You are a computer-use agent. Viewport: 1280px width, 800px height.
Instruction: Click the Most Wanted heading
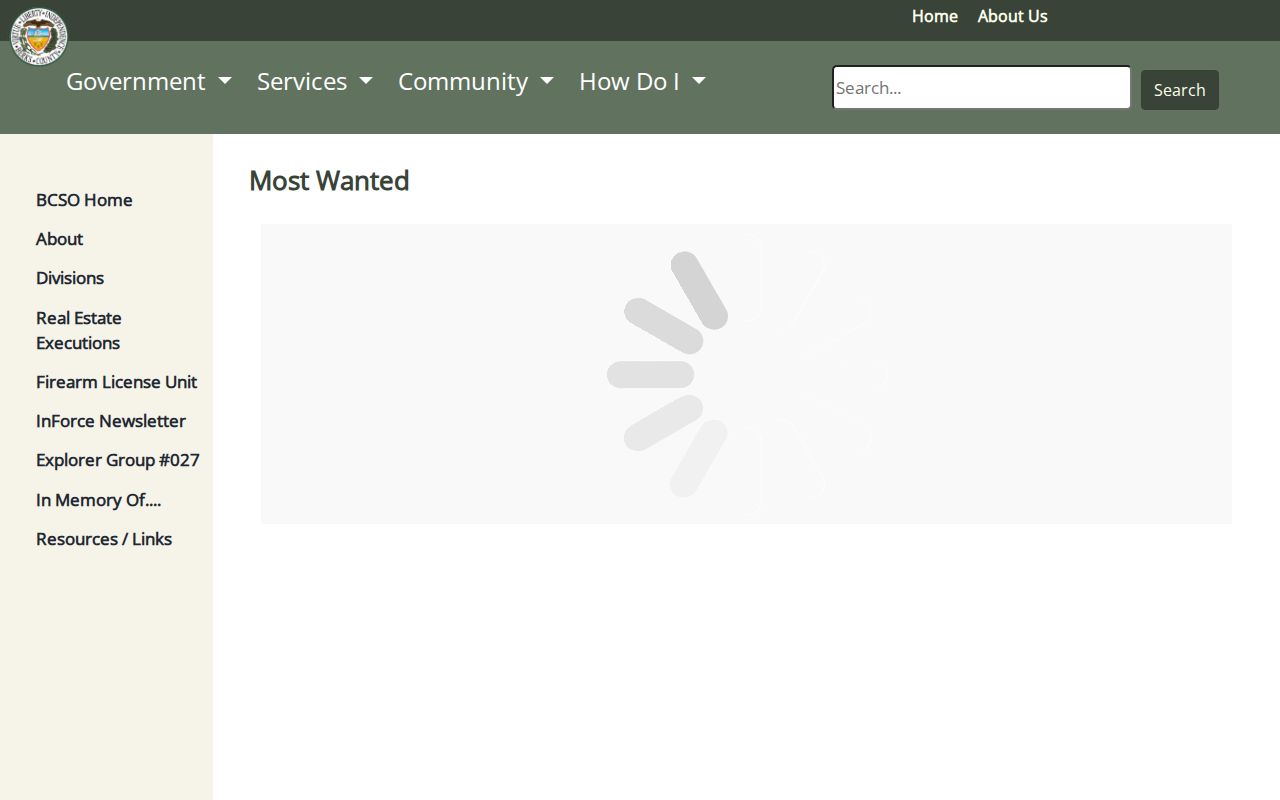click(329, 181)
